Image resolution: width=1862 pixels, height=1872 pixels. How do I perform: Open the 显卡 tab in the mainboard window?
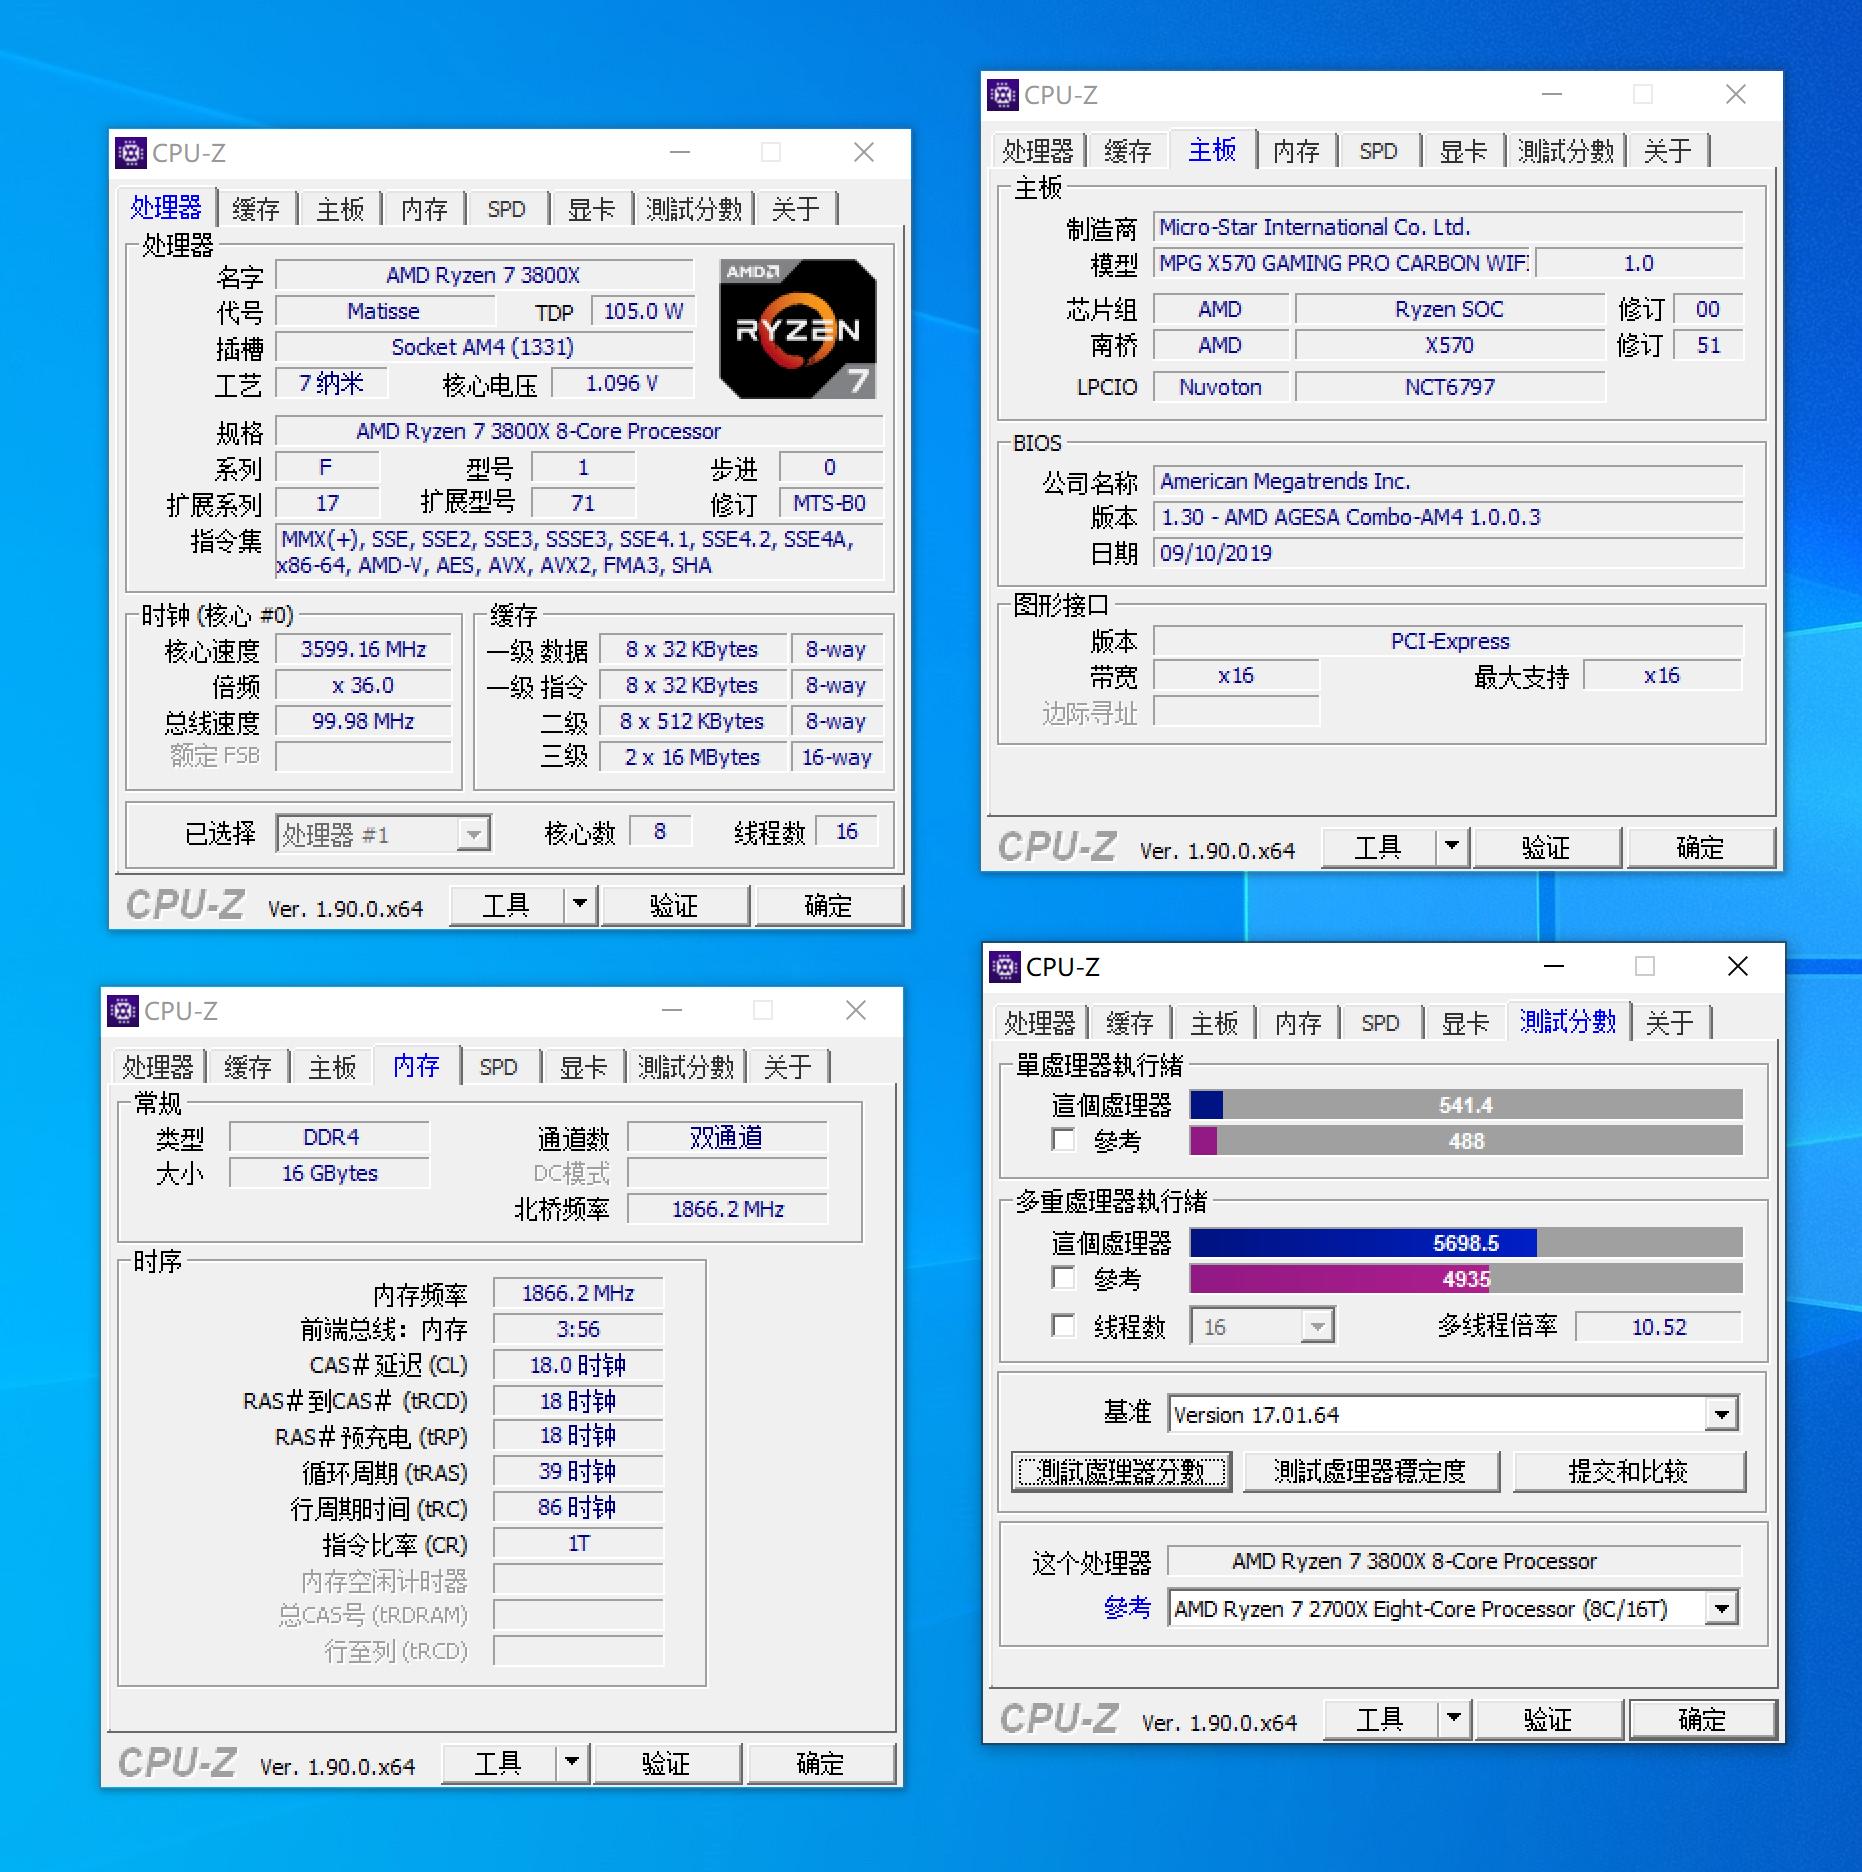pyautogui.click(x=1463, y=151)
